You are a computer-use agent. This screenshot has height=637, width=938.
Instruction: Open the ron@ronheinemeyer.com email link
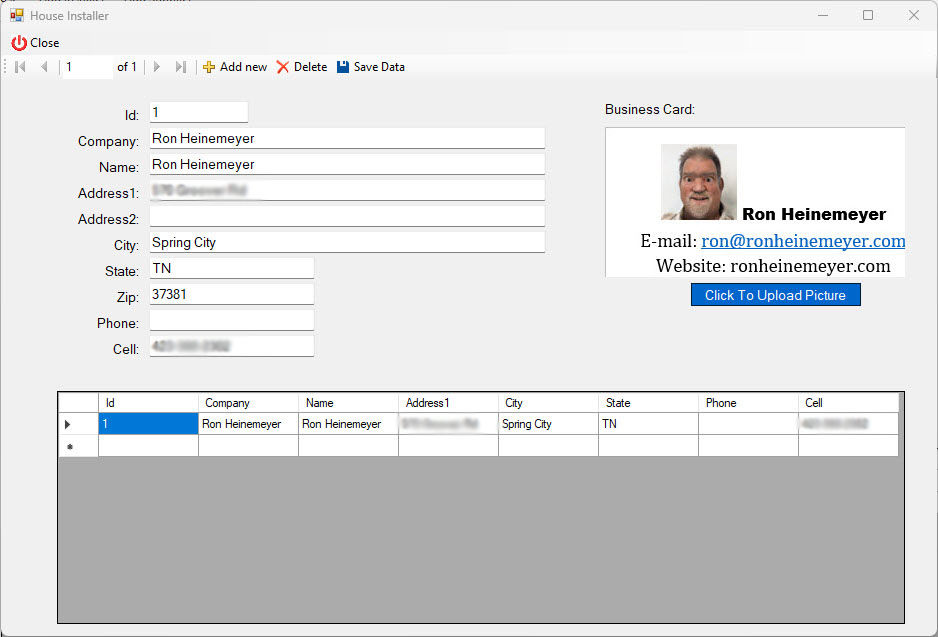click(803, 241)
